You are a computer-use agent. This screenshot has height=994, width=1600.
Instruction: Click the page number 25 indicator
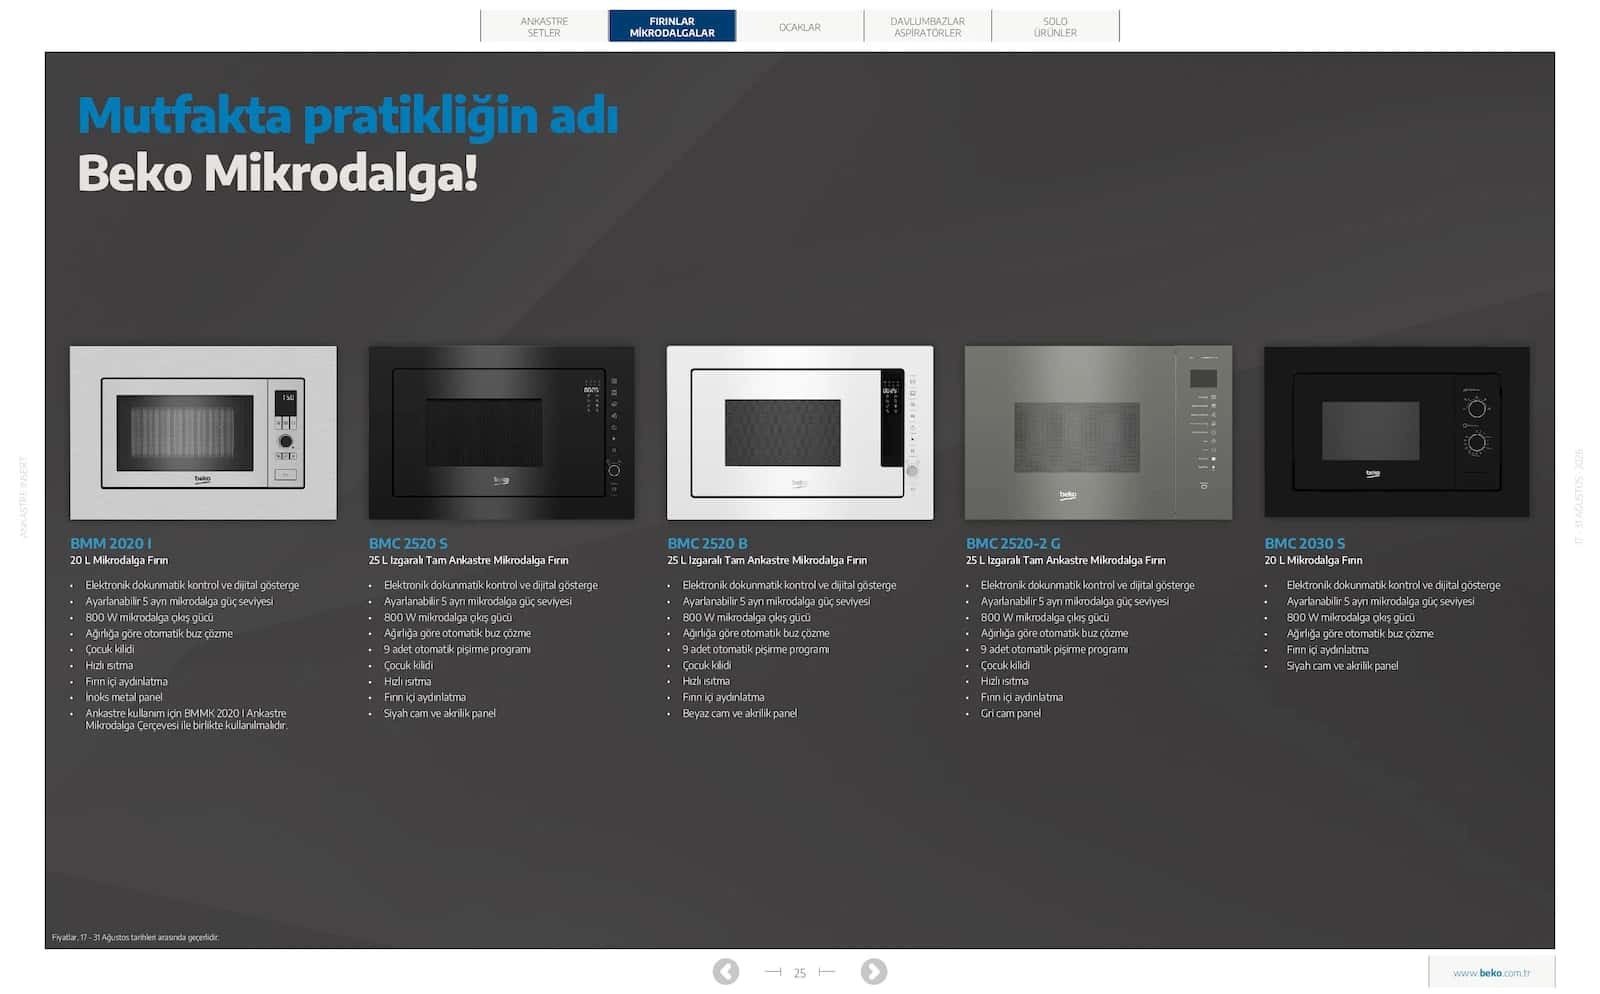point(800,973)
